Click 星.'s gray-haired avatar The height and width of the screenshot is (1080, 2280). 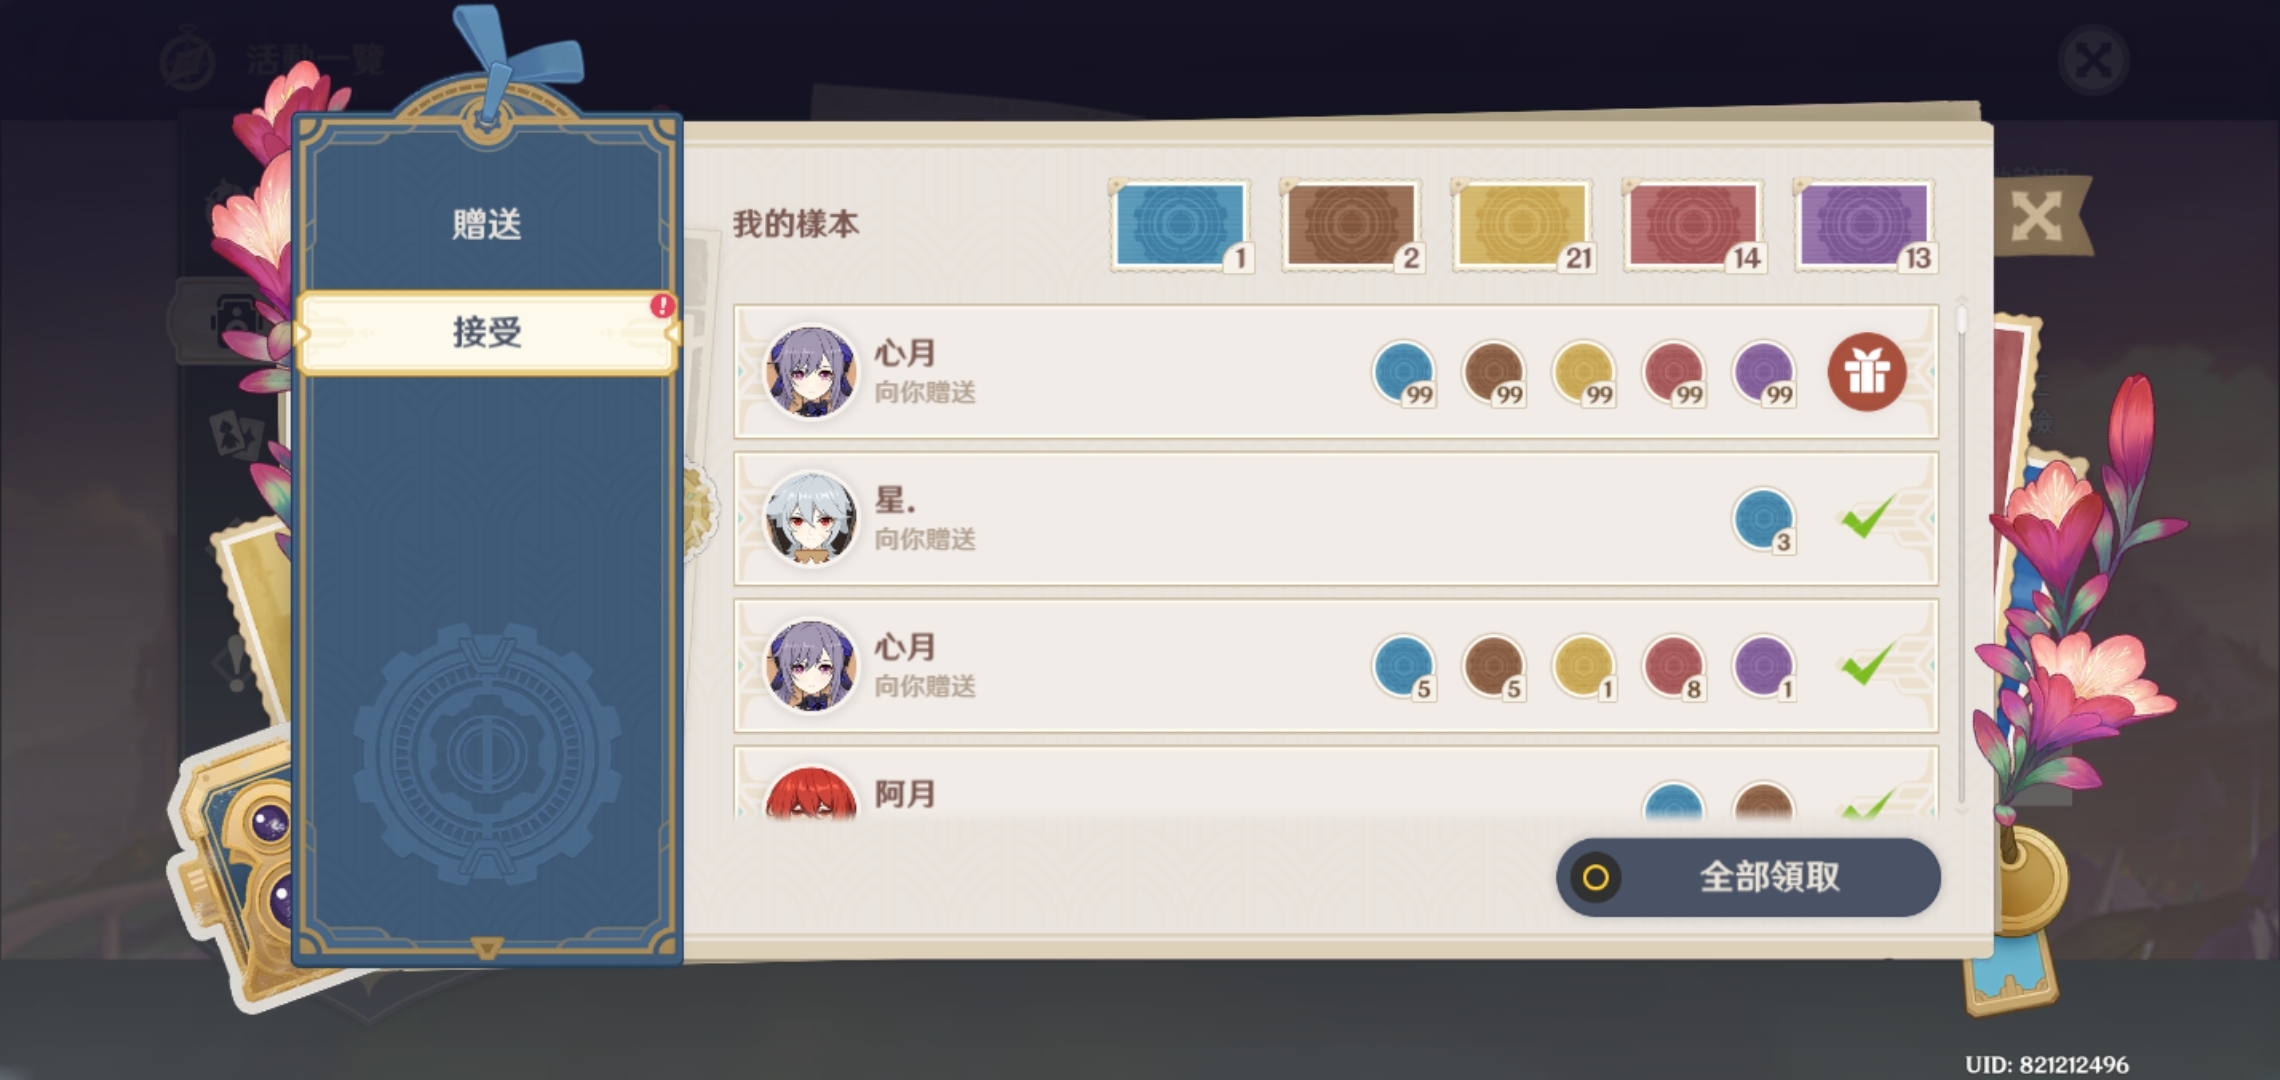click(810, 519)
